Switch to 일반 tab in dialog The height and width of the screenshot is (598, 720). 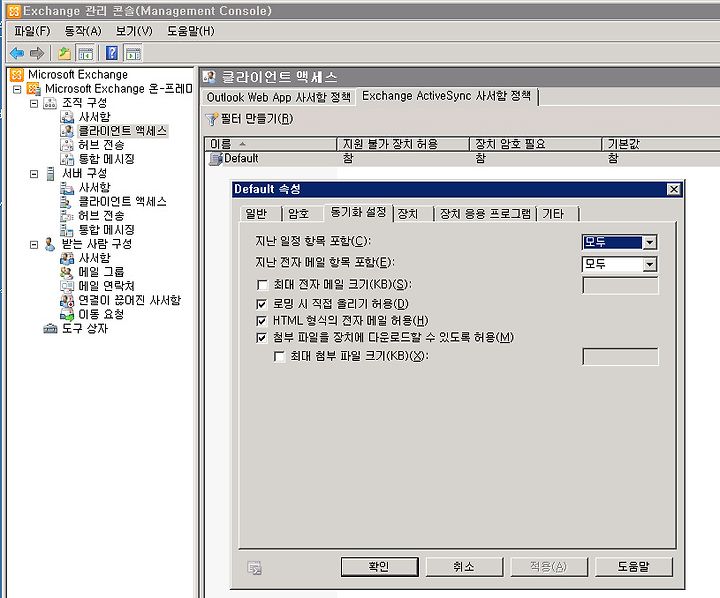[x=260, y=214]
